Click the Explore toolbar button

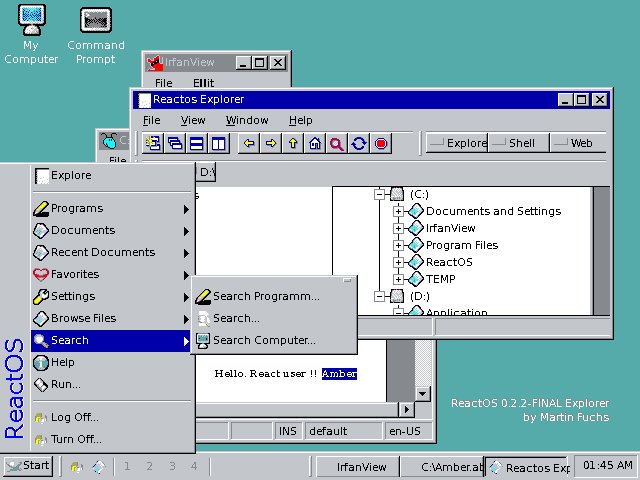457,143
